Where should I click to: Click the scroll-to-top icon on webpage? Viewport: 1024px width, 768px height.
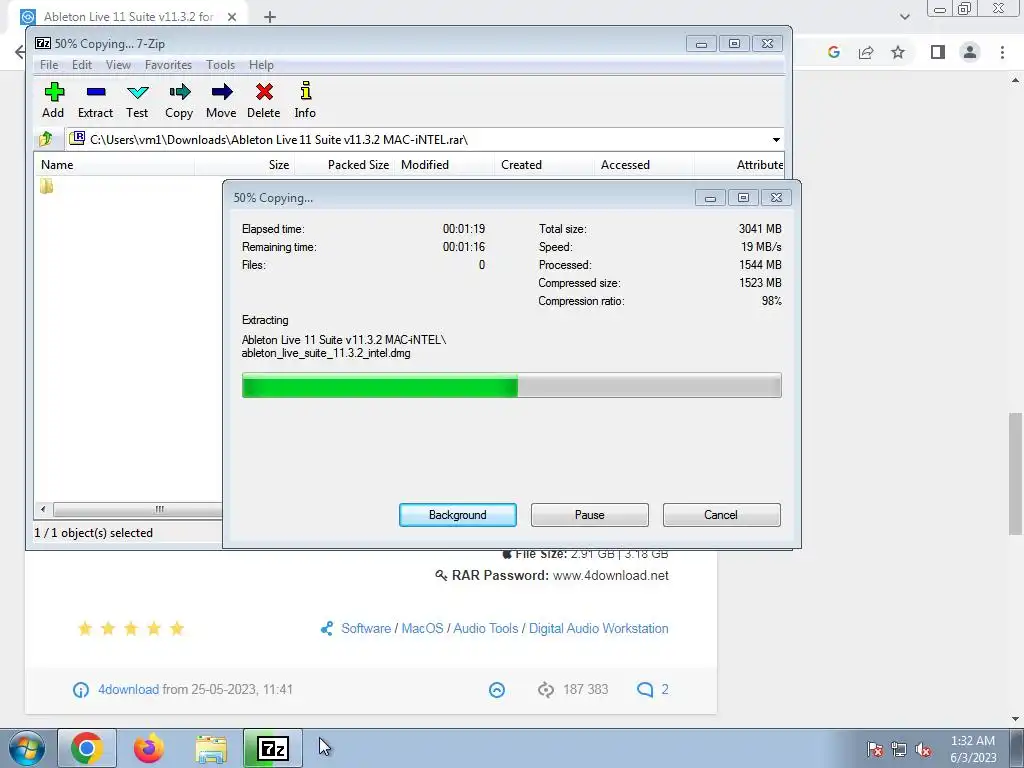click(497, 690)
